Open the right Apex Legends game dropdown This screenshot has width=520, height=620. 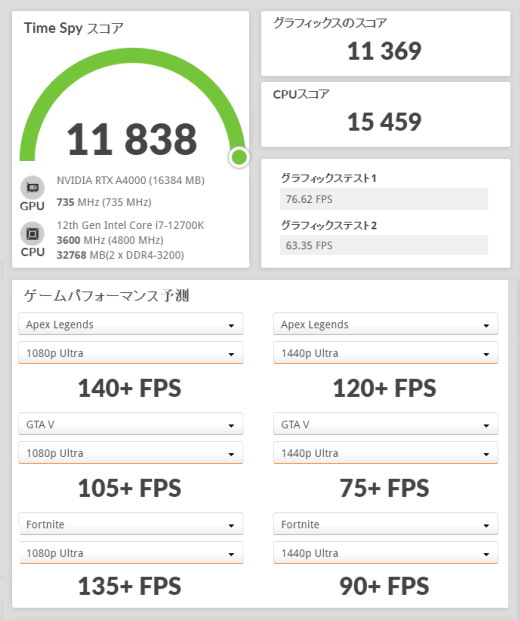386,324
